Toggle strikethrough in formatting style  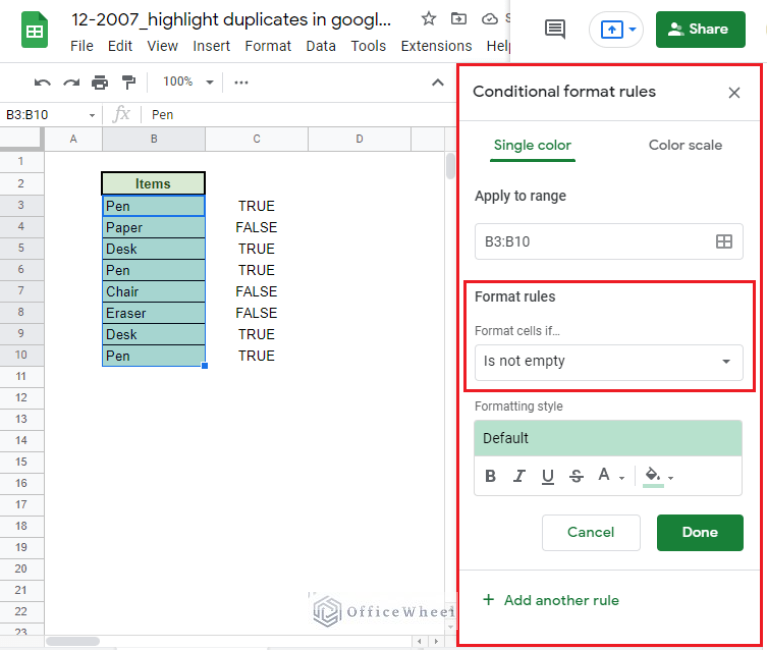click(x=576, y=476)
